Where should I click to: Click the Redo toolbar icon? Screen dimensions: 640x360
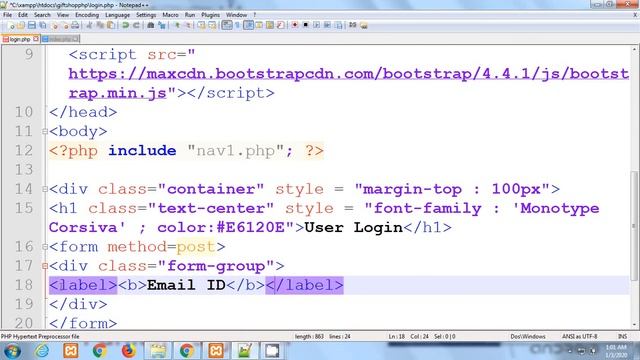tap(136, 25)
